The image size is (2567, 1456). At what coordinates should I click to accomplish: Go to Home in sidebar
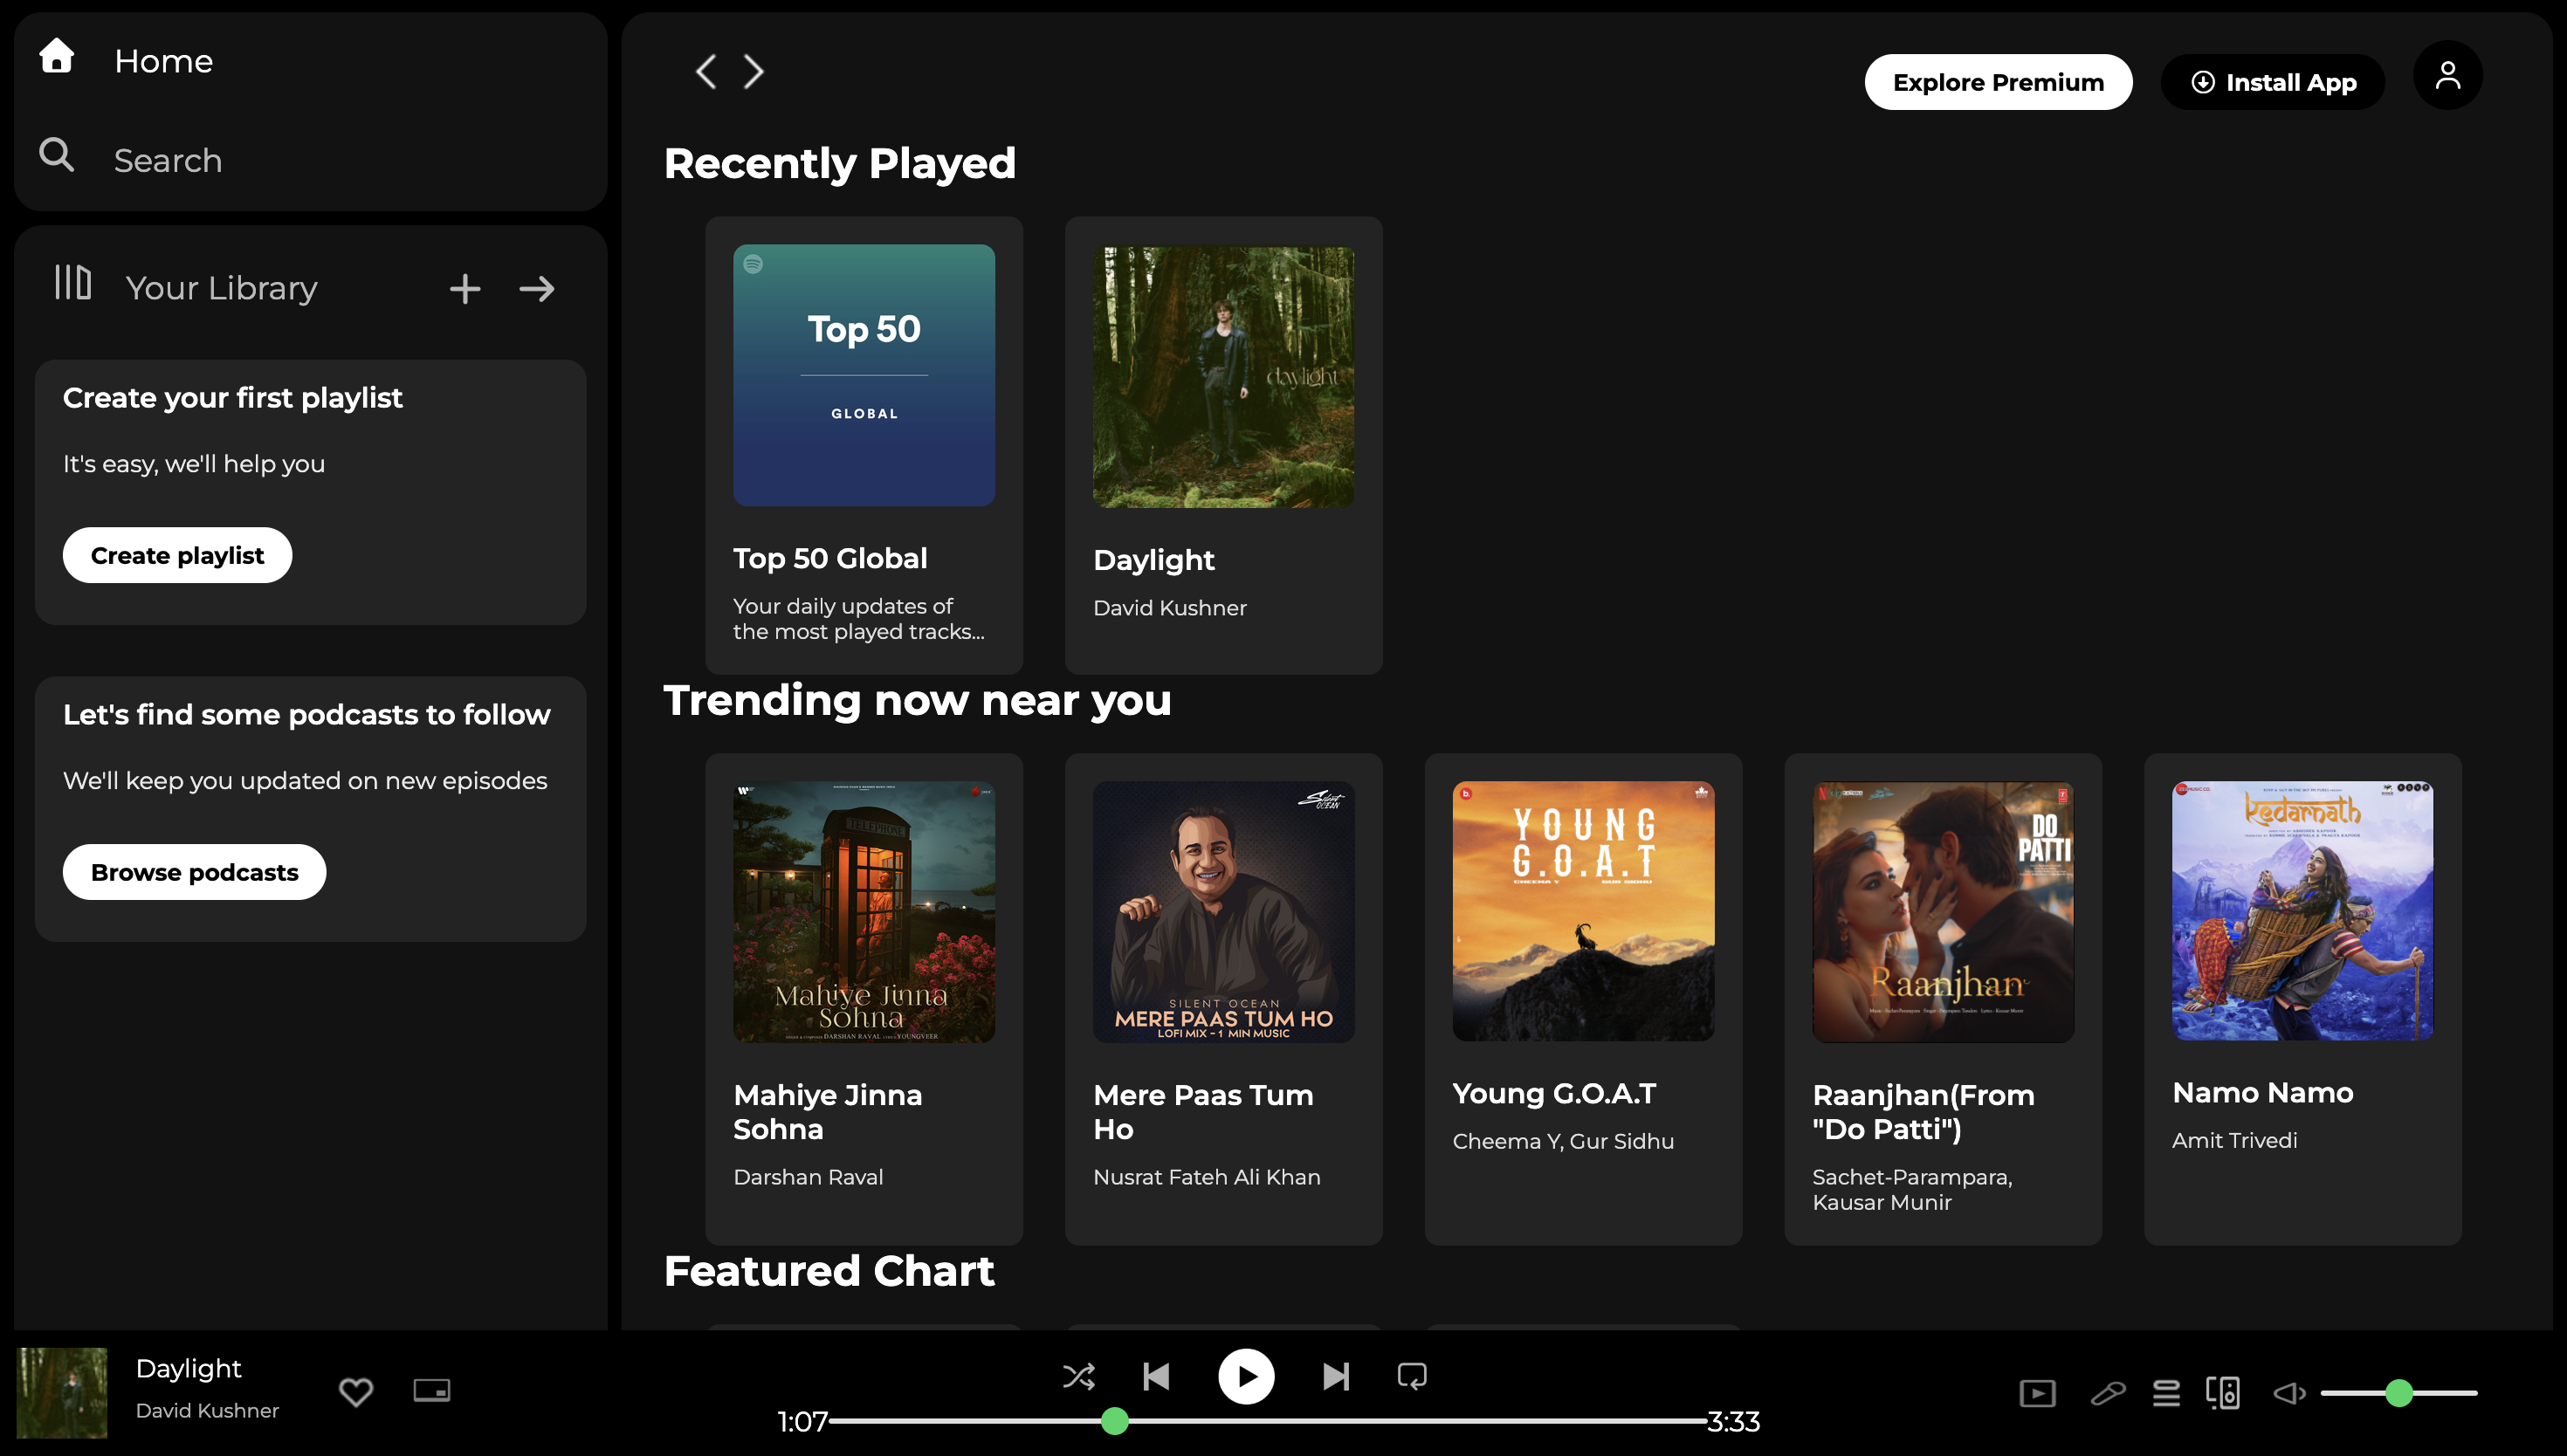[x=126, y=60]
